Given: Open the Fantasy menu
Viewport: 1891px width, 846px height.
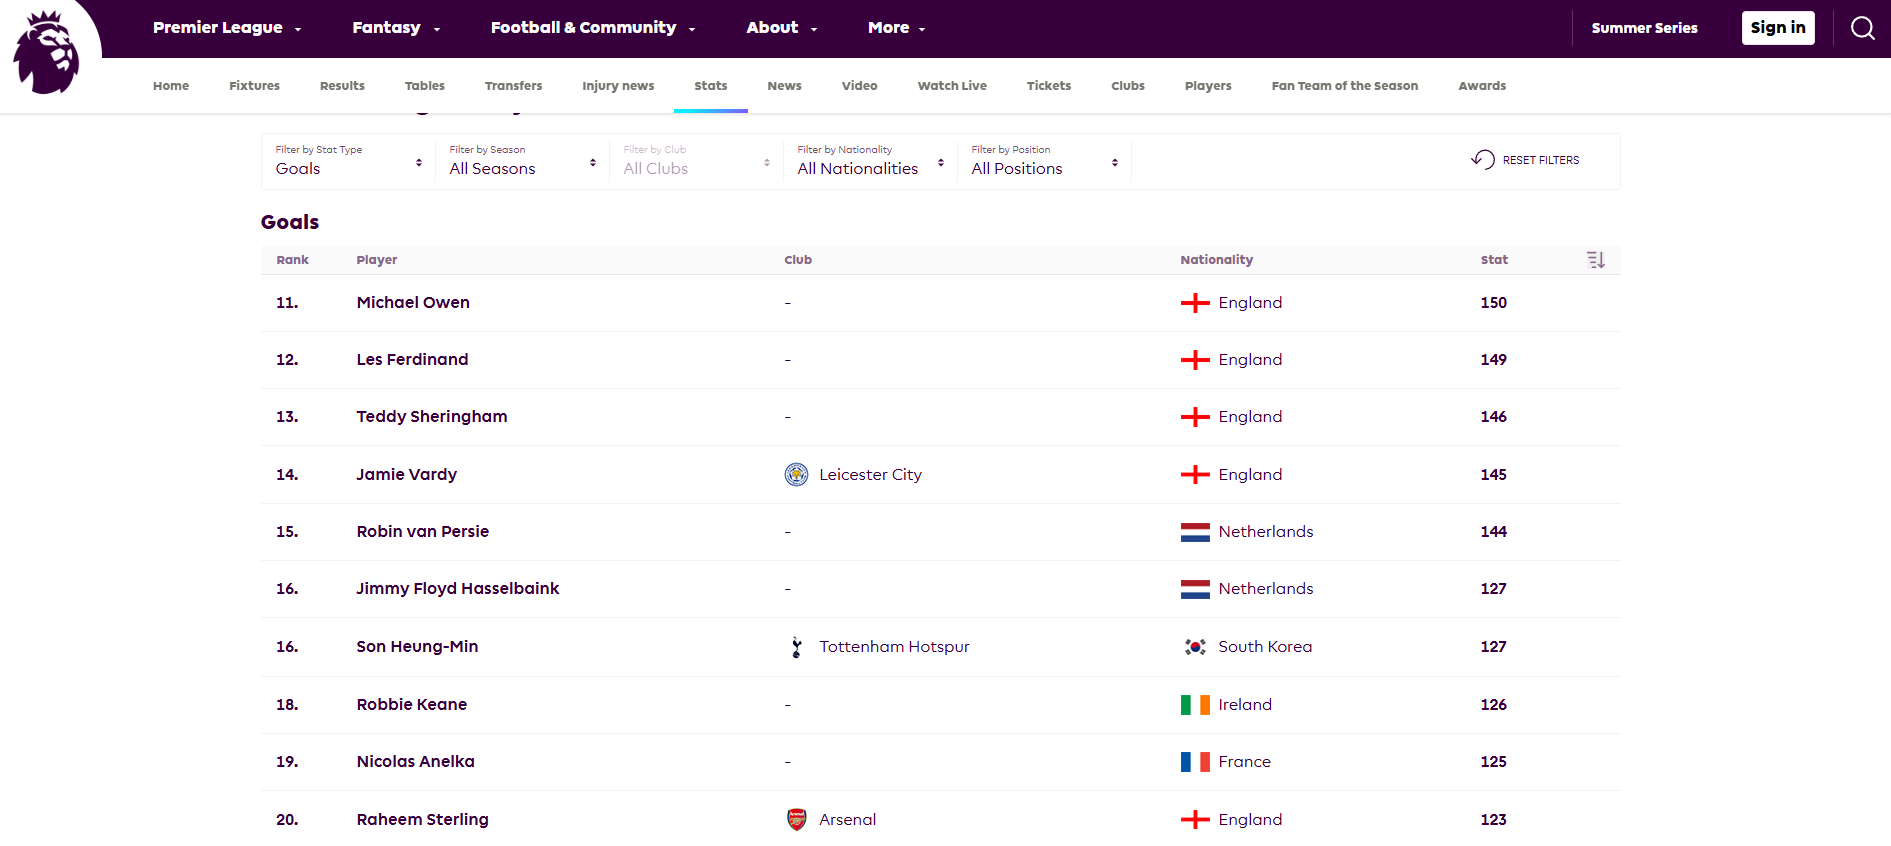Looking at the screenshot, I should pyautogui.click(x=396, y=28).
